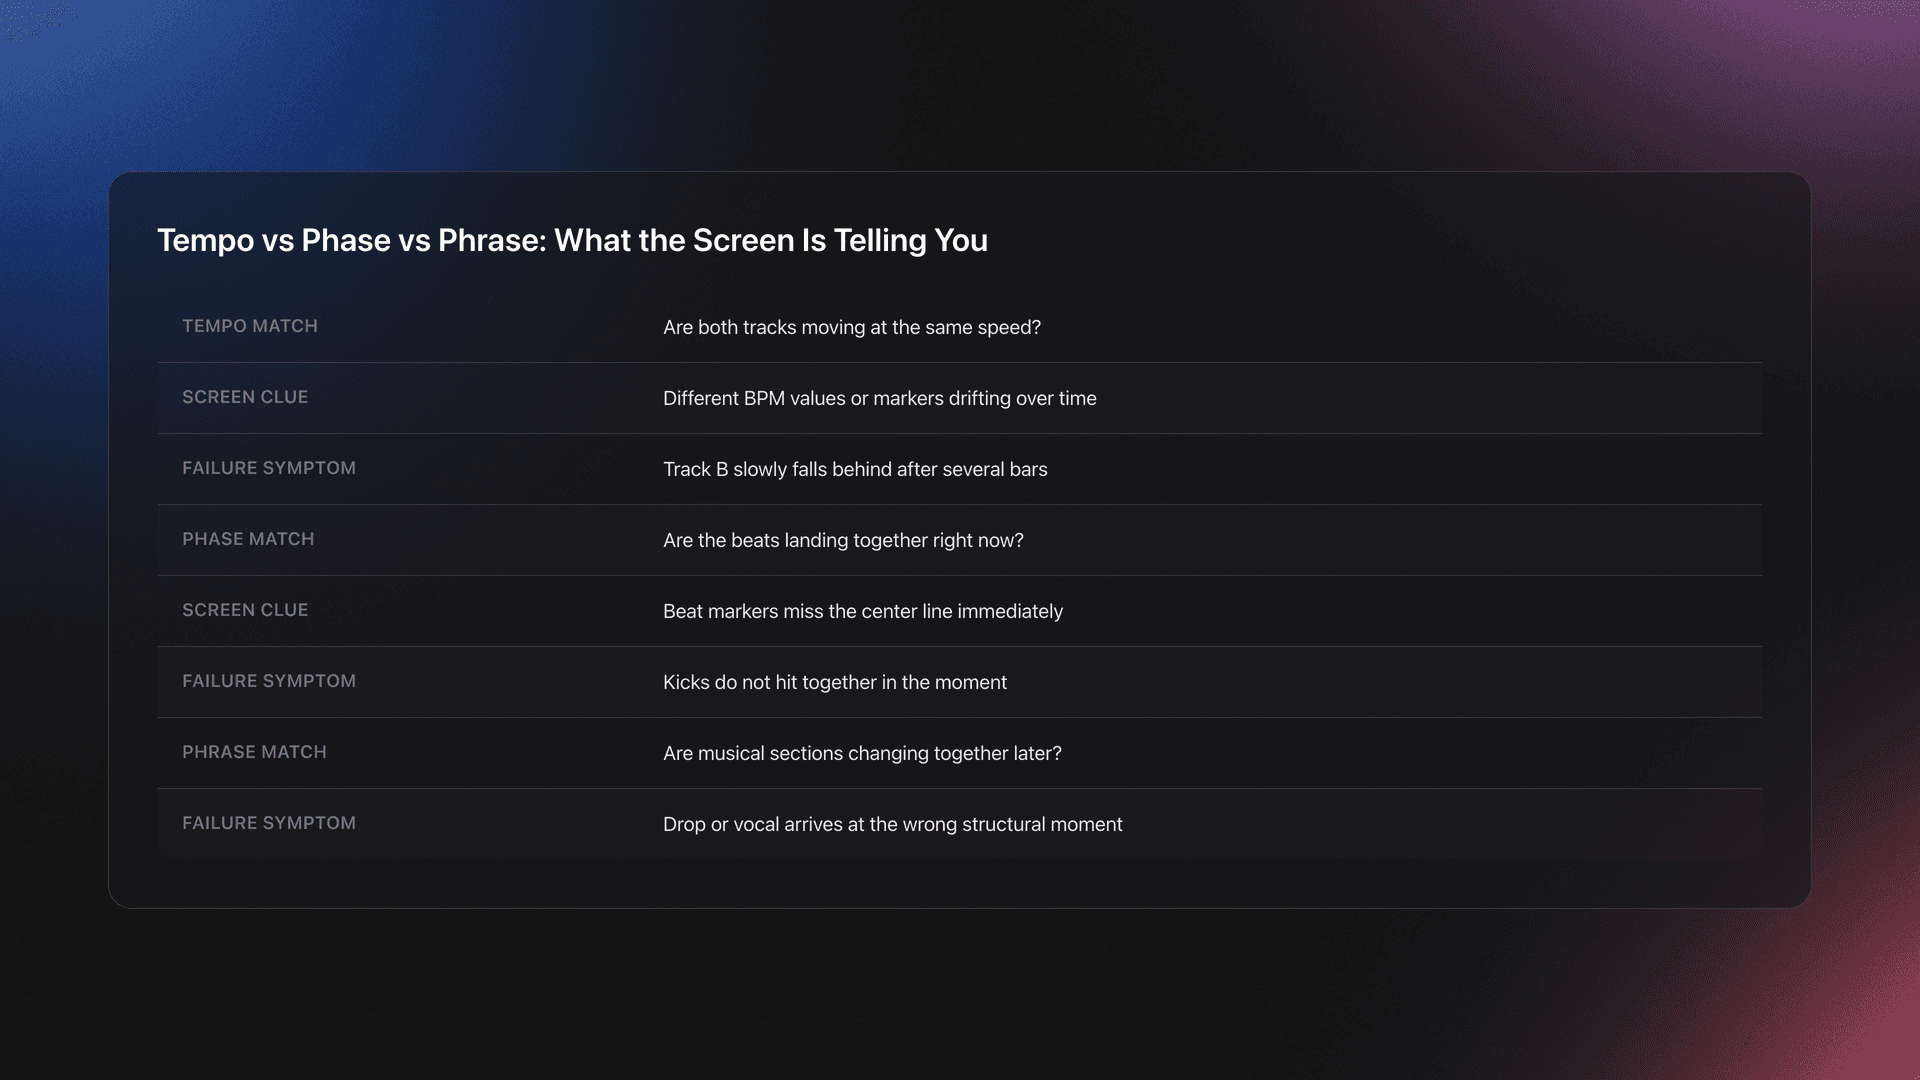Click the FAILURE SYMPTOM label next to the Drop or vocal row
The width and height of the screenshot is (1920, 1080).
point(269,823)
